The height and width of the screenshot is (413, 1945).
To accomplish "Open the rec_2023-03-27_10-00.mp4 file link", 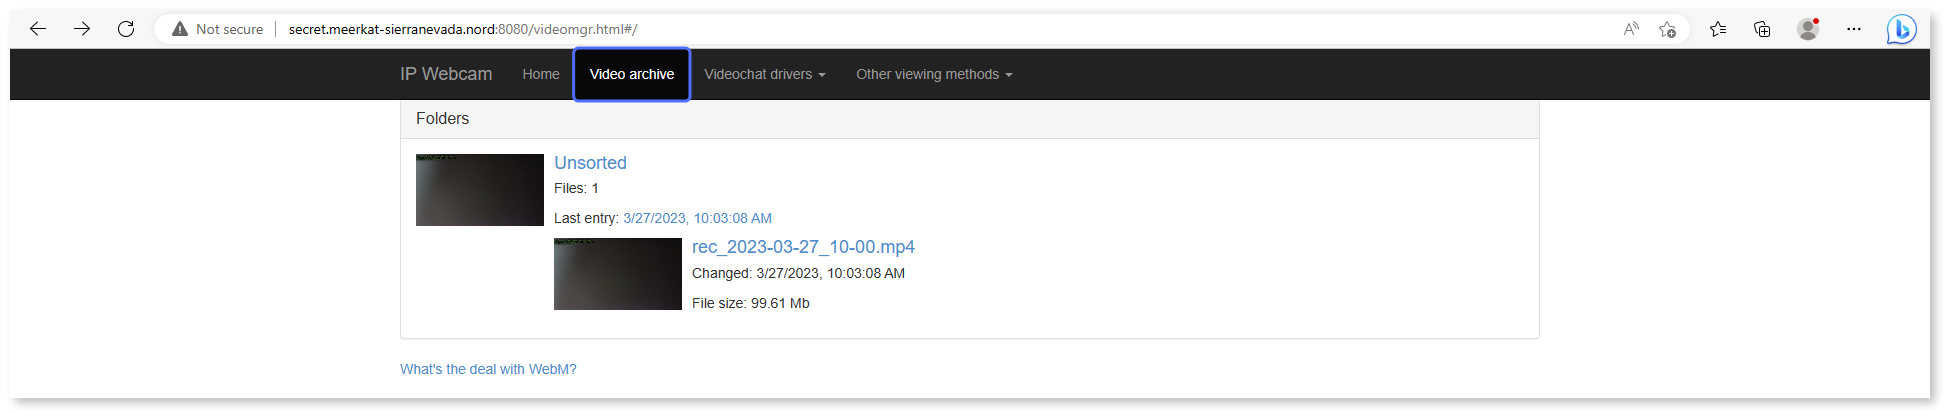I will pyautogui.click(x=803, y=247).
